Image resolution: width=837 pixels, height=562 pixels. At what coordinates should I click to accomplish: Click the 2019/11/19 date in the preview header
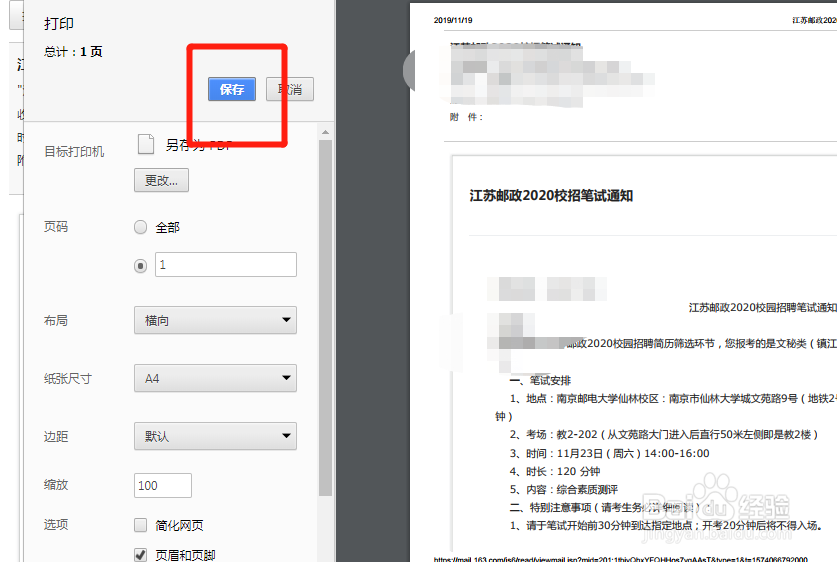point(453,20)
